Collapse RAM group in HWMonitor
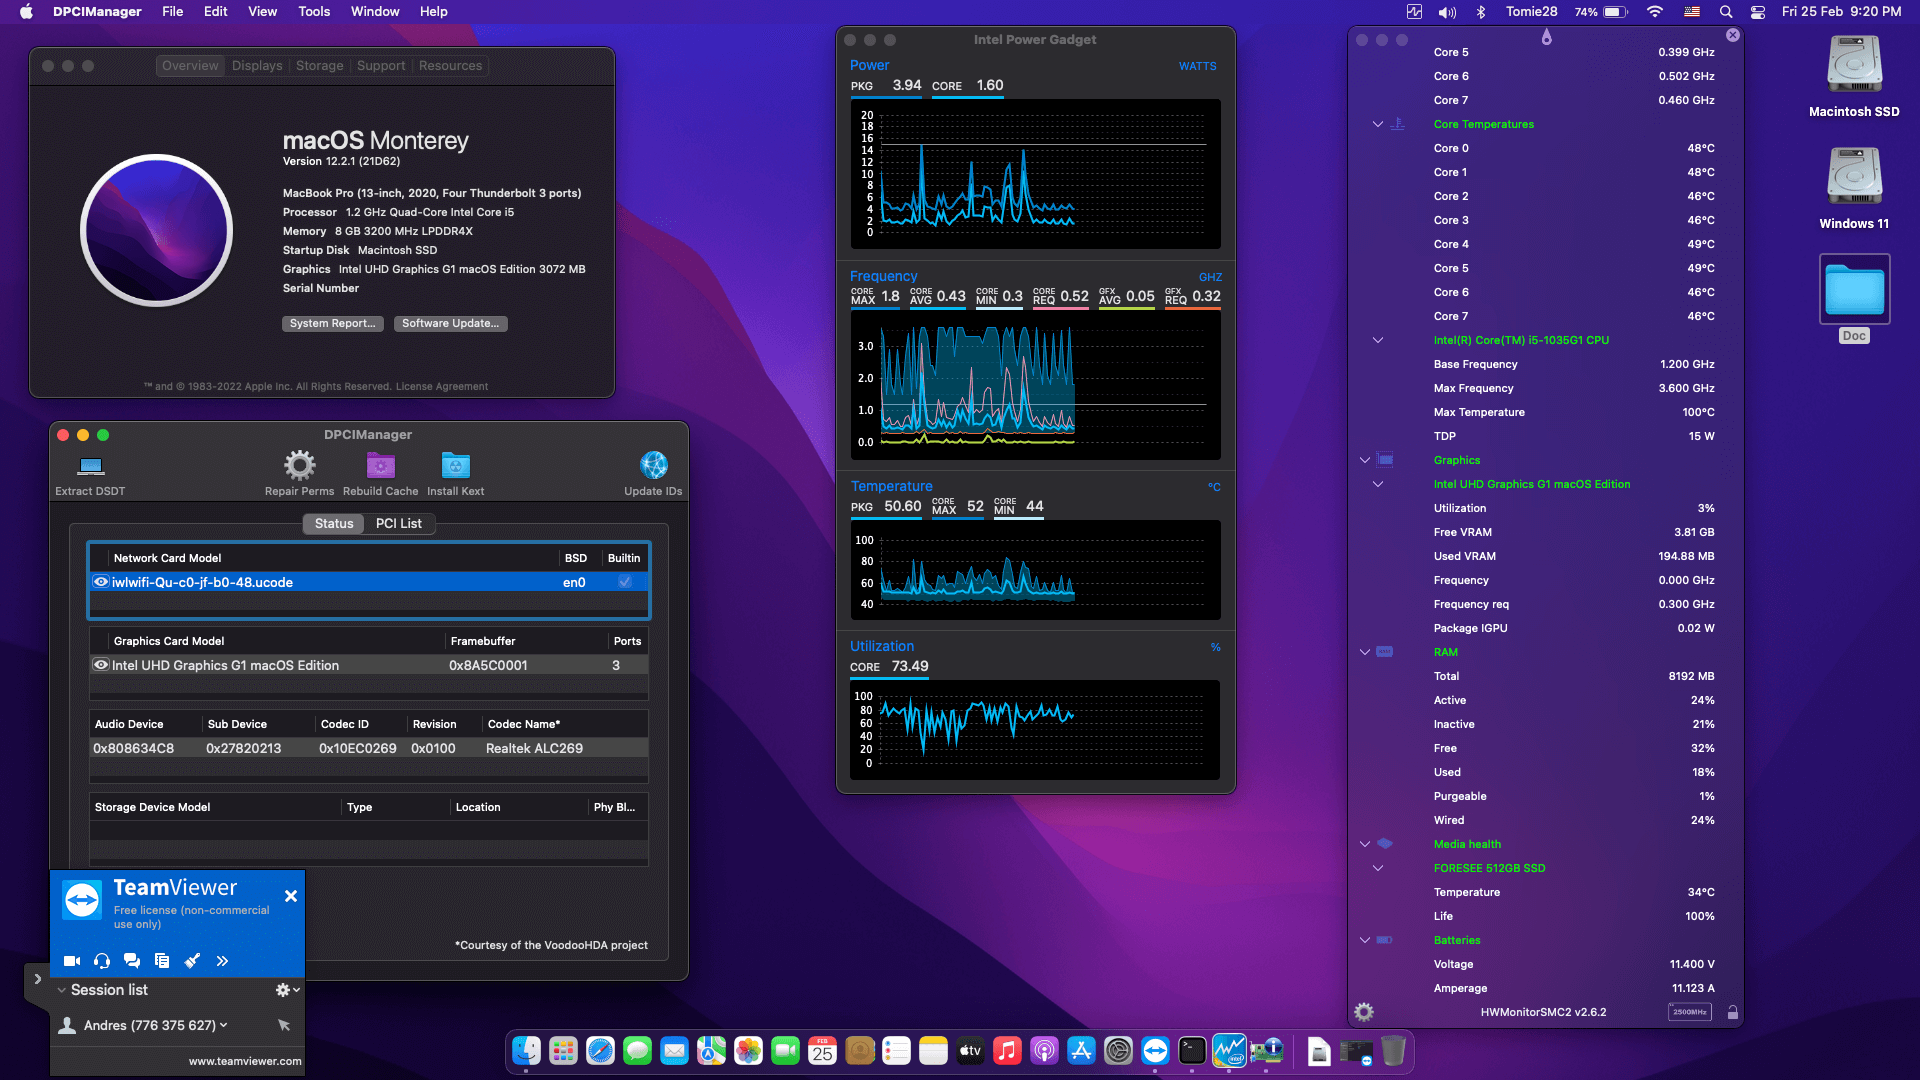1920x1080 pixels. tap(1365, 652)
